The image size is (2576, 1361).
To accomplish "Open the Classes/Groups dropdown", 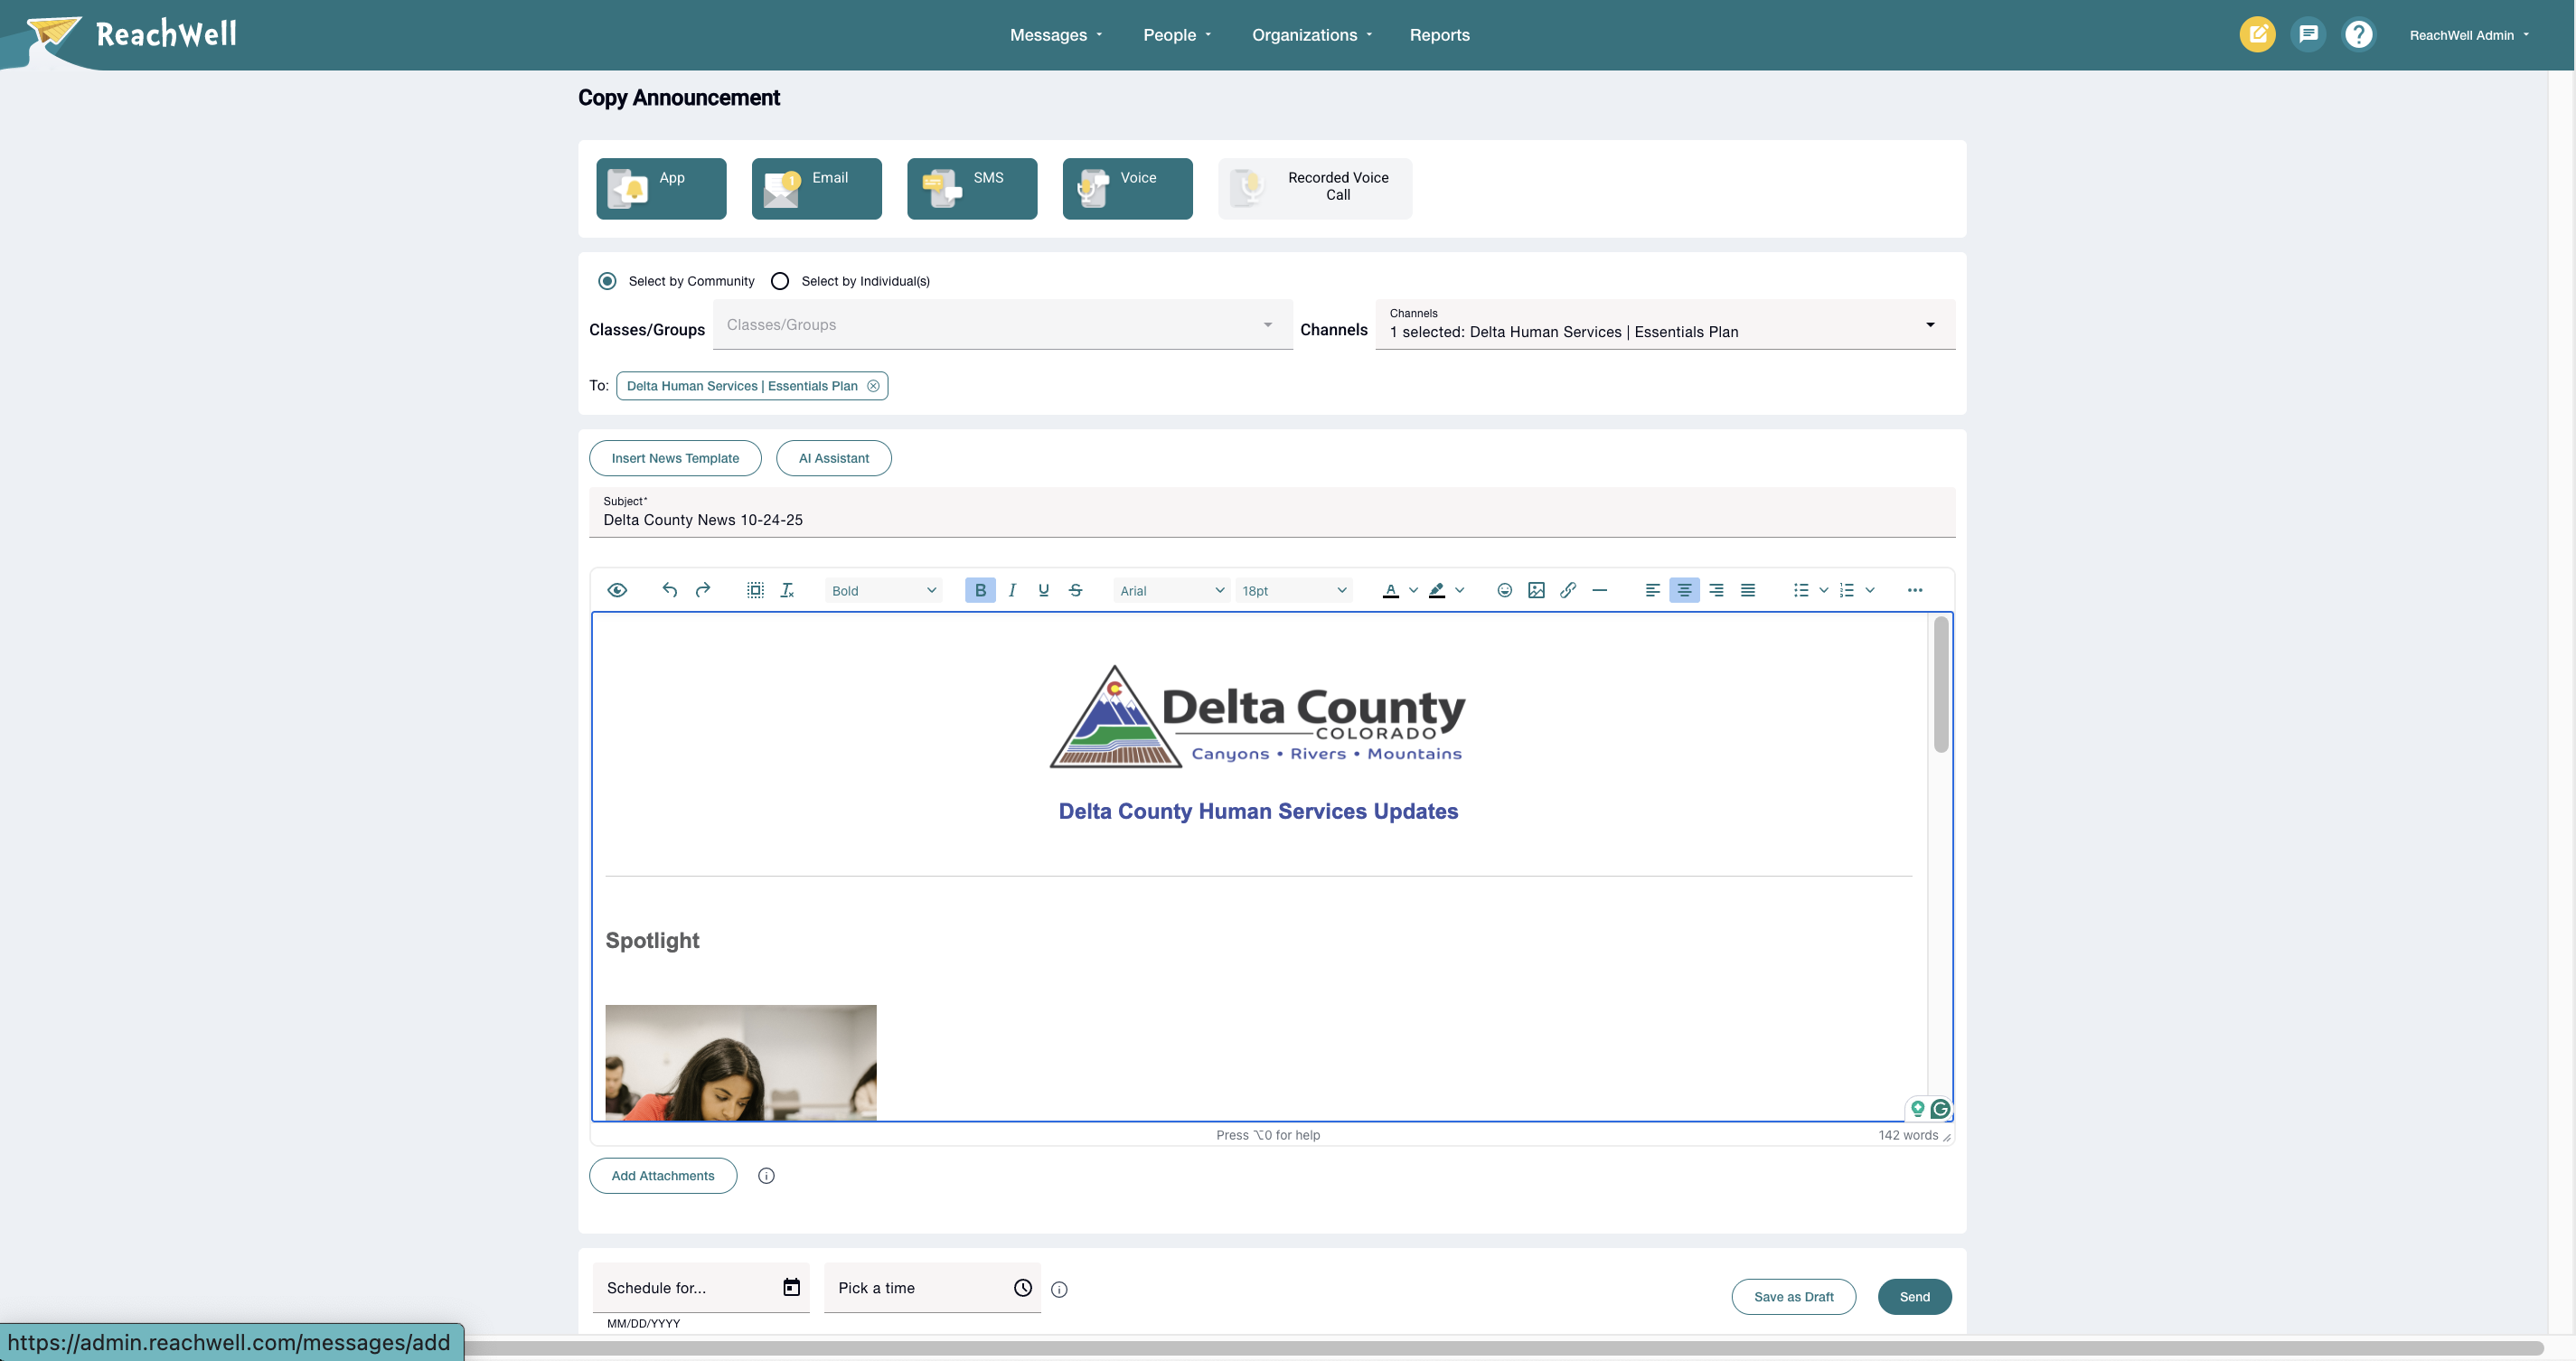I will click(x=1001, y=325).
